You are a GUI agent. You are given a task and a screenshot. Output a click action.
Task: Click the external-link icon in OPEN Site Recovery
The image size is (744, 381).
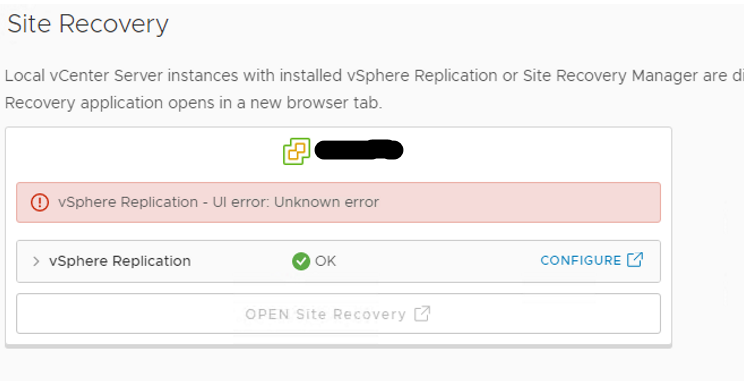click(x=422, y=314)
